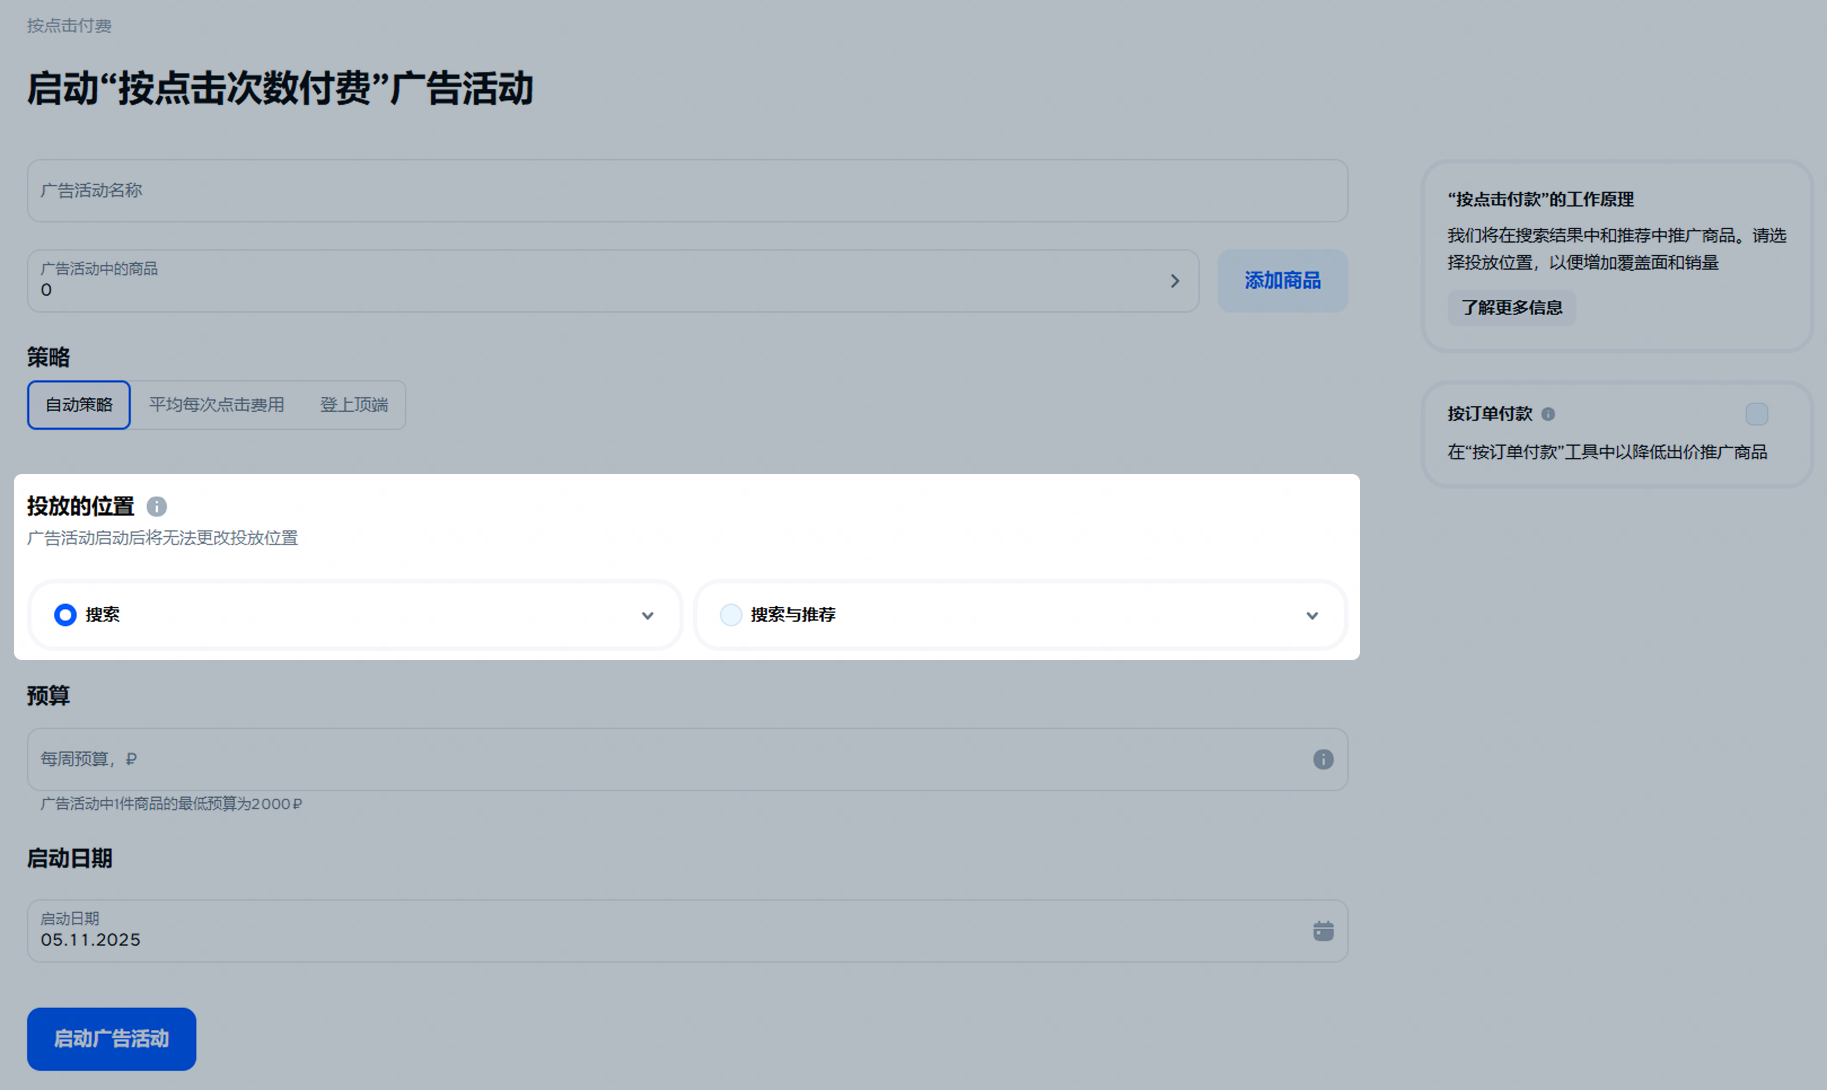
Task: Switch to 登上顶端 strategy tab
Action: (x=354, y=405)
